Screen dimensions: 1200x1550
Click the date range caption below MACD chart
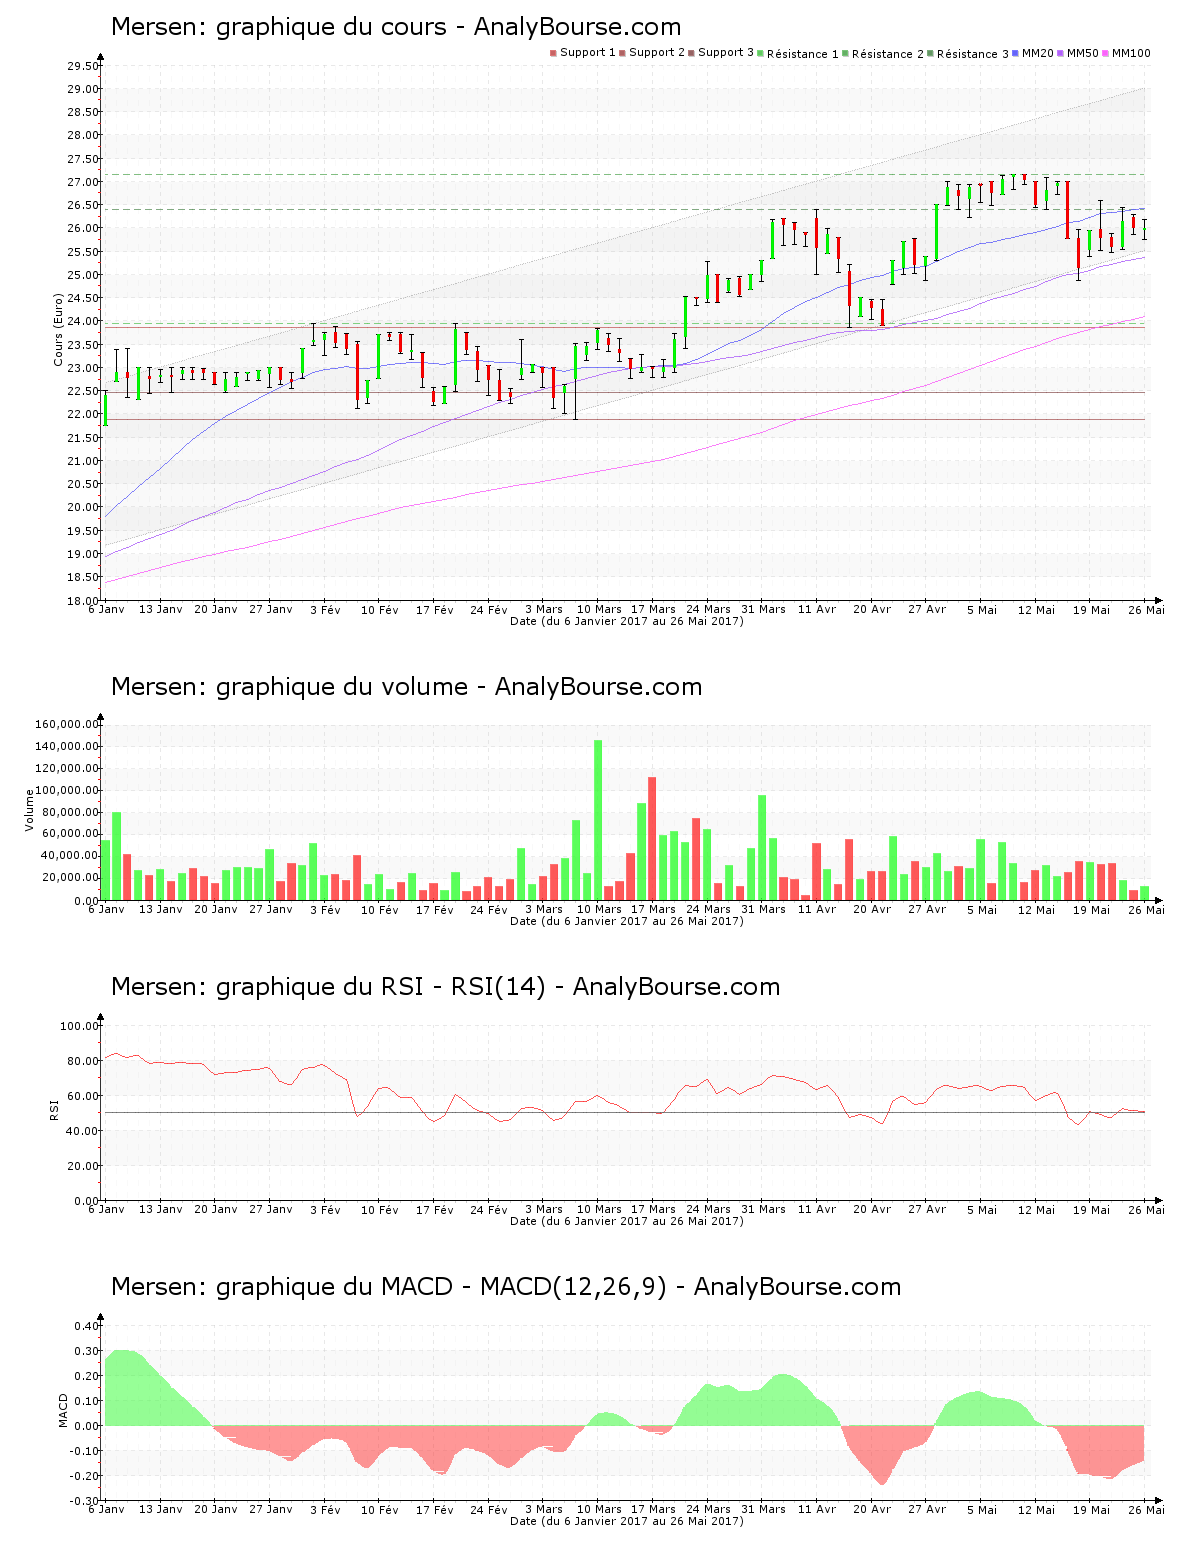[627, 1521]
